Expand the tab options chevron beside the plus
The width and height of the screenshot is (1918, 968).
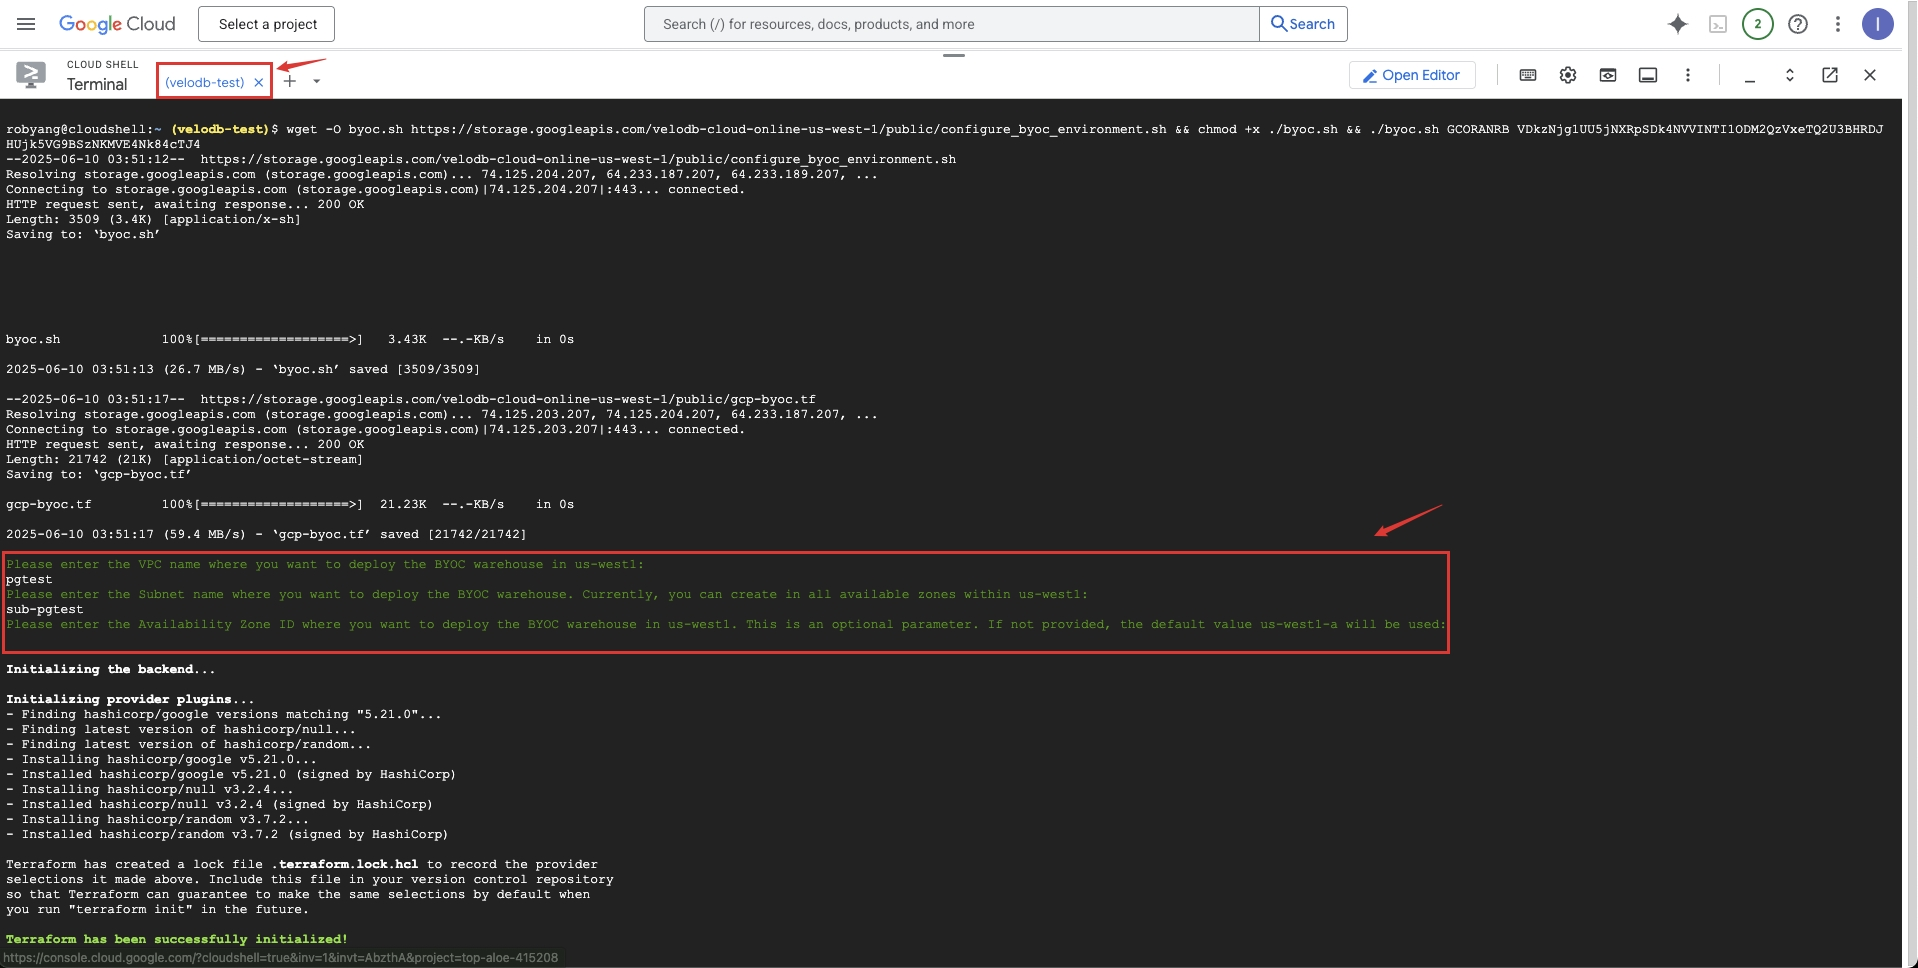click(x=318, y=80)
